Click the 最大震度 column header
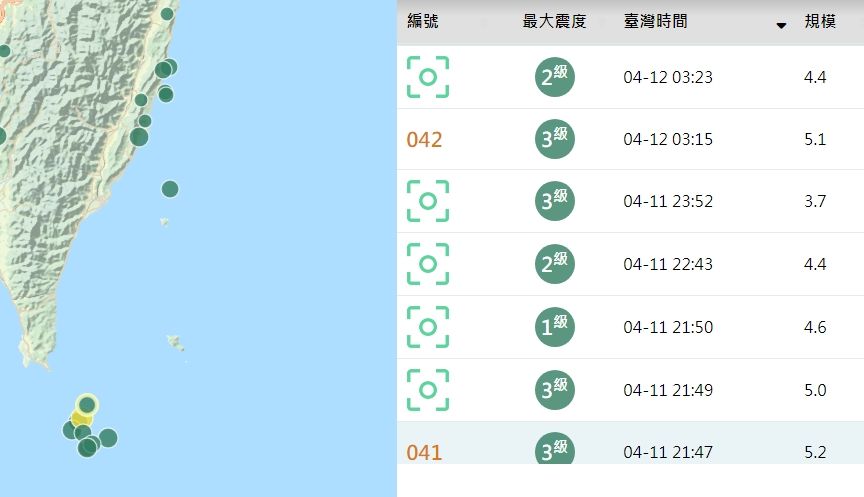Image resolution: width=864 pixels, height=497 pixels. [553, 21]
